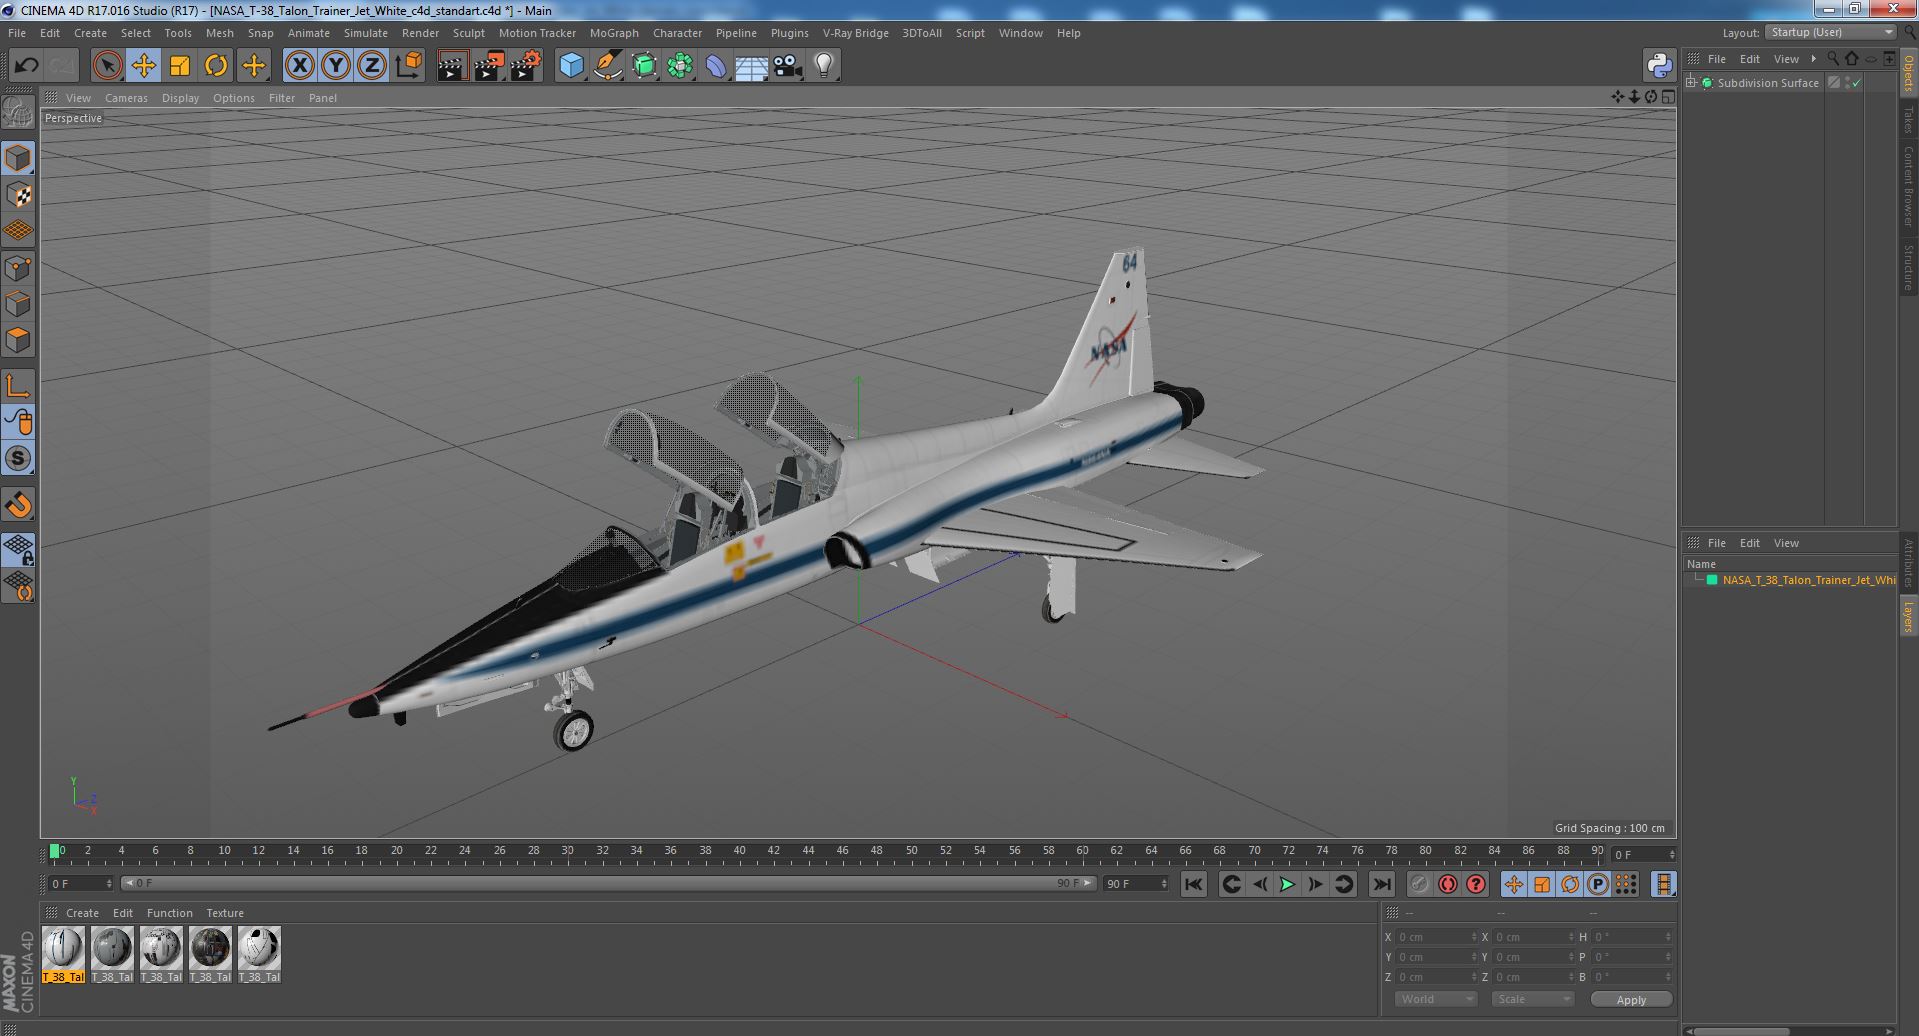Image resolution: width=1919 pixels, height=1036 pixels.
Task: Activate the Scale tool
Action: coord(180,66)
